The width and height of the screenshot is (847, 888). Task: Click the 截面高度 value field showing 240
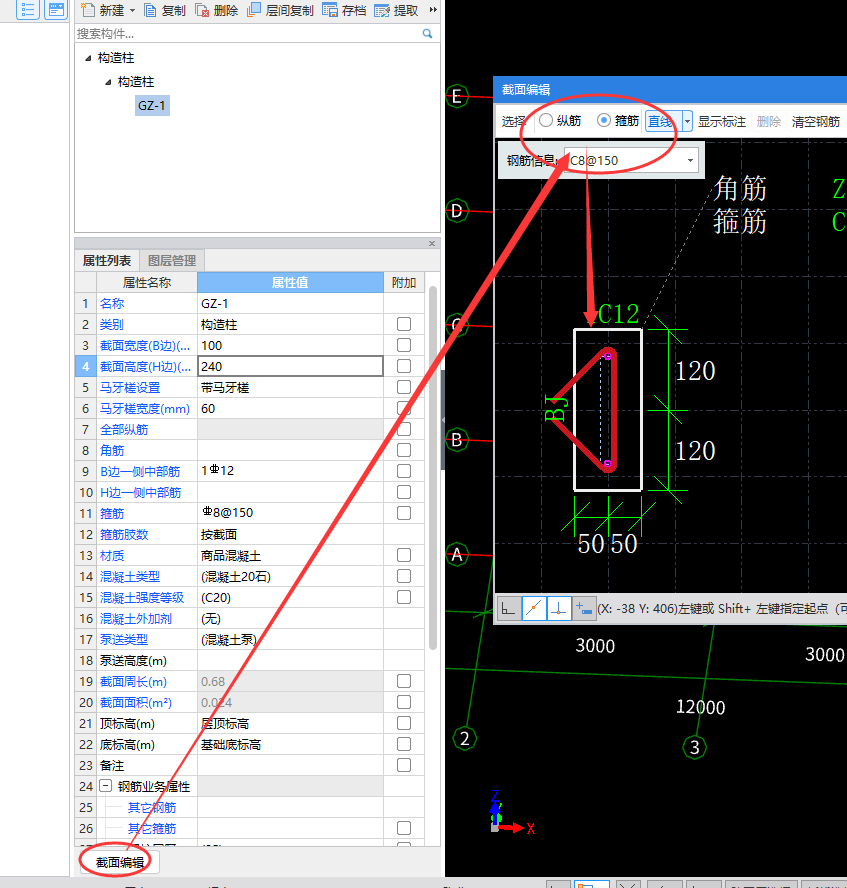[290, 366]
